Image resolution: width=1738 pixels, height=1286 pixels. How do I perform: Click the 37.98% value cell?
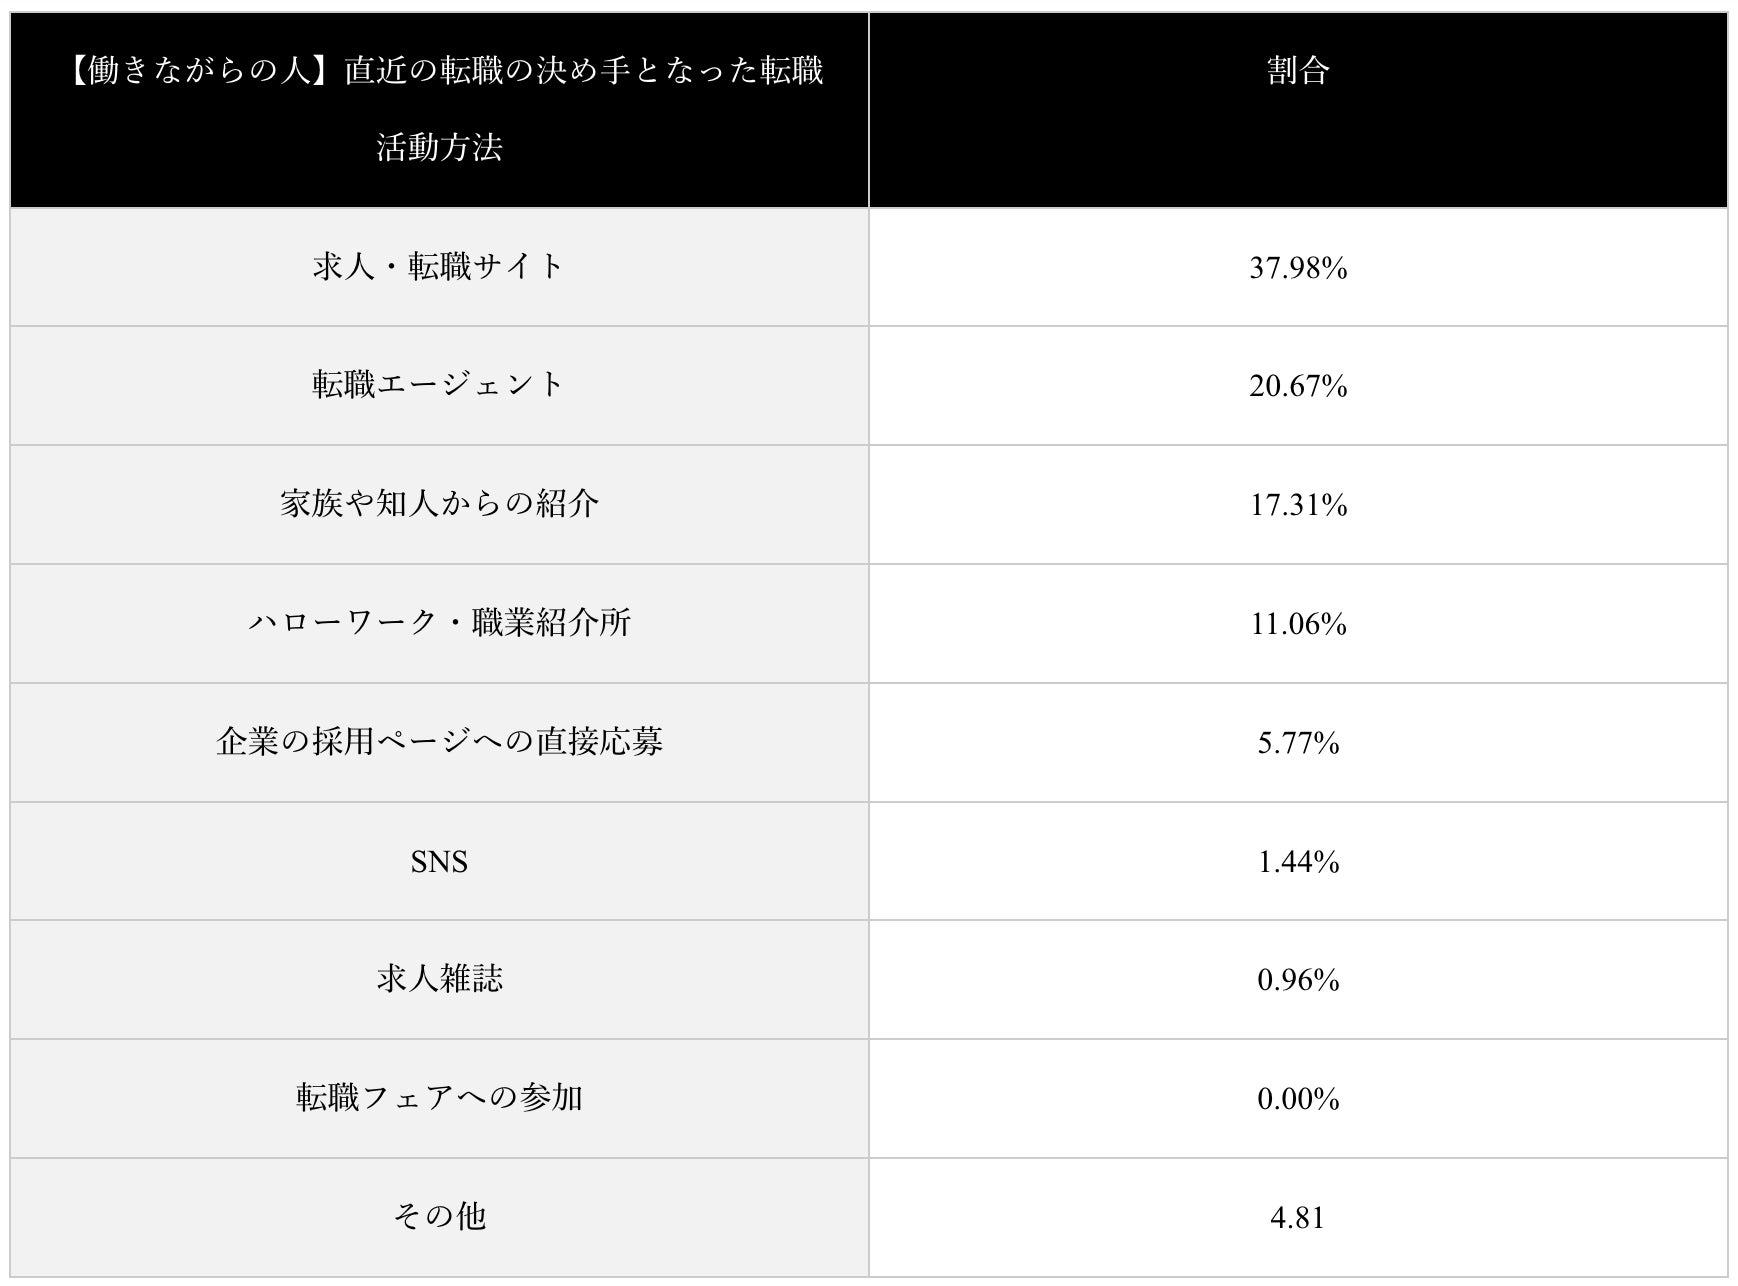[x=1297, y=268]
